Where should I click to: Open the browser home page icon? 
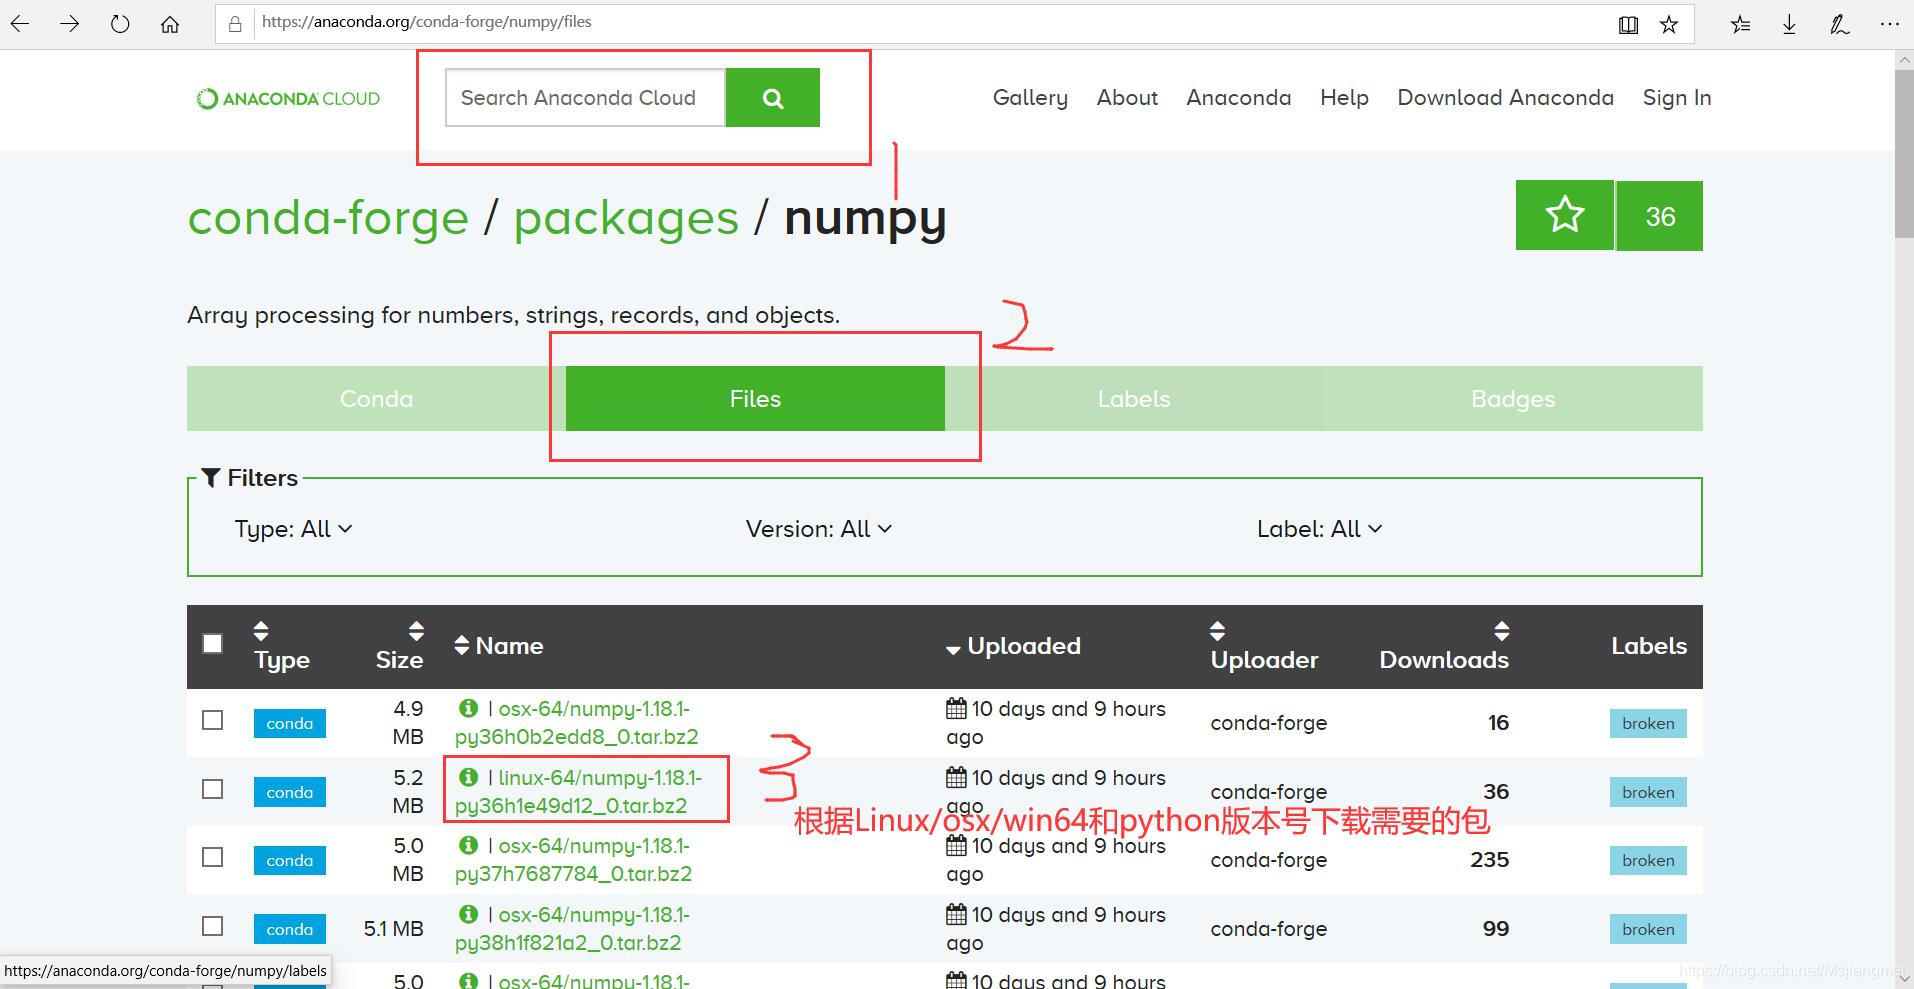pos(170,24)
